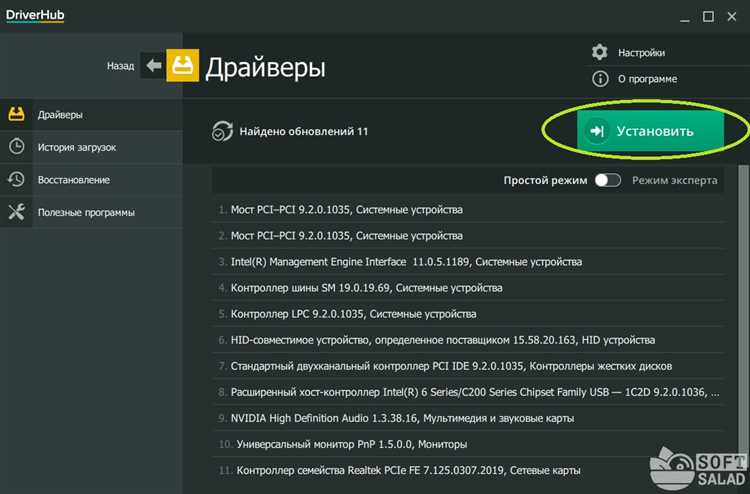Toggle the Простой режим / Режим эксперта switch
The width and height of the screenshot is (750, 494).
pyautogui.click(x=607, y=180)
